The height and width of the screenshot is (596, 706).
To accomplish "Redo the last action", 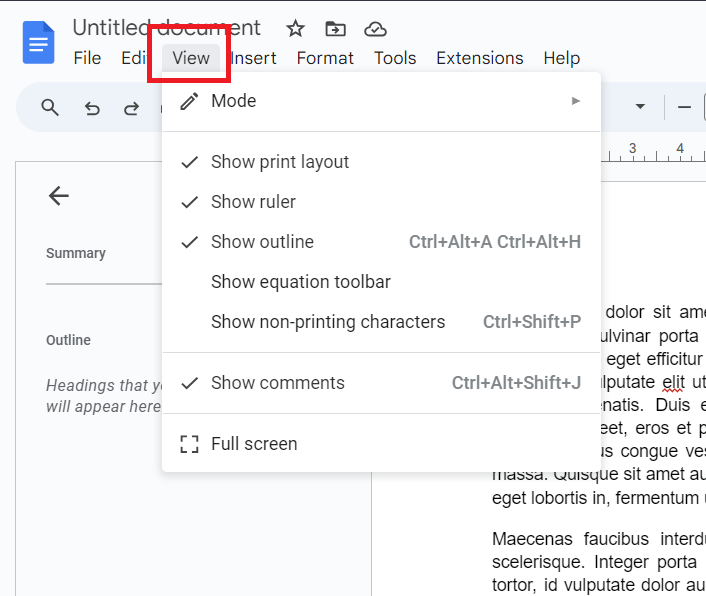I will pyautogui.click(x=131, y=108).
